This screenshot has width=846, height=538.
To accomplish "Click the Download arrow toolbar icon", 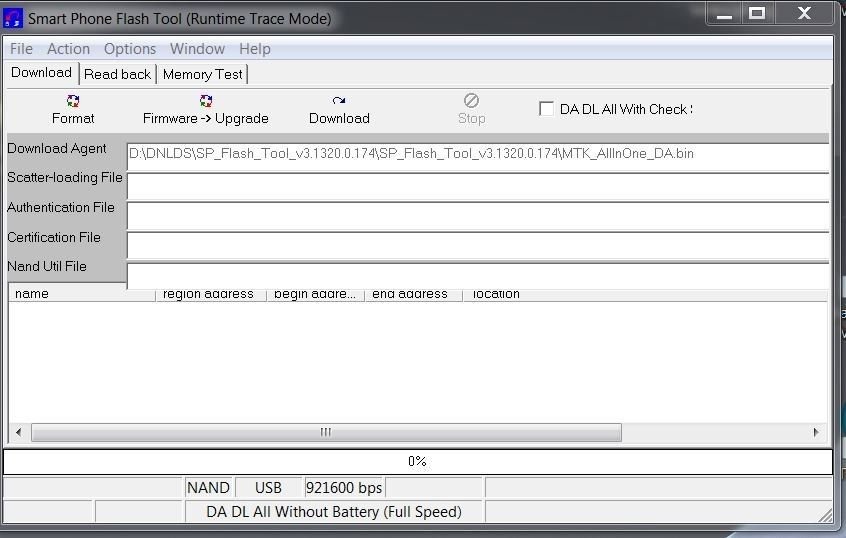I will (339, 101).
